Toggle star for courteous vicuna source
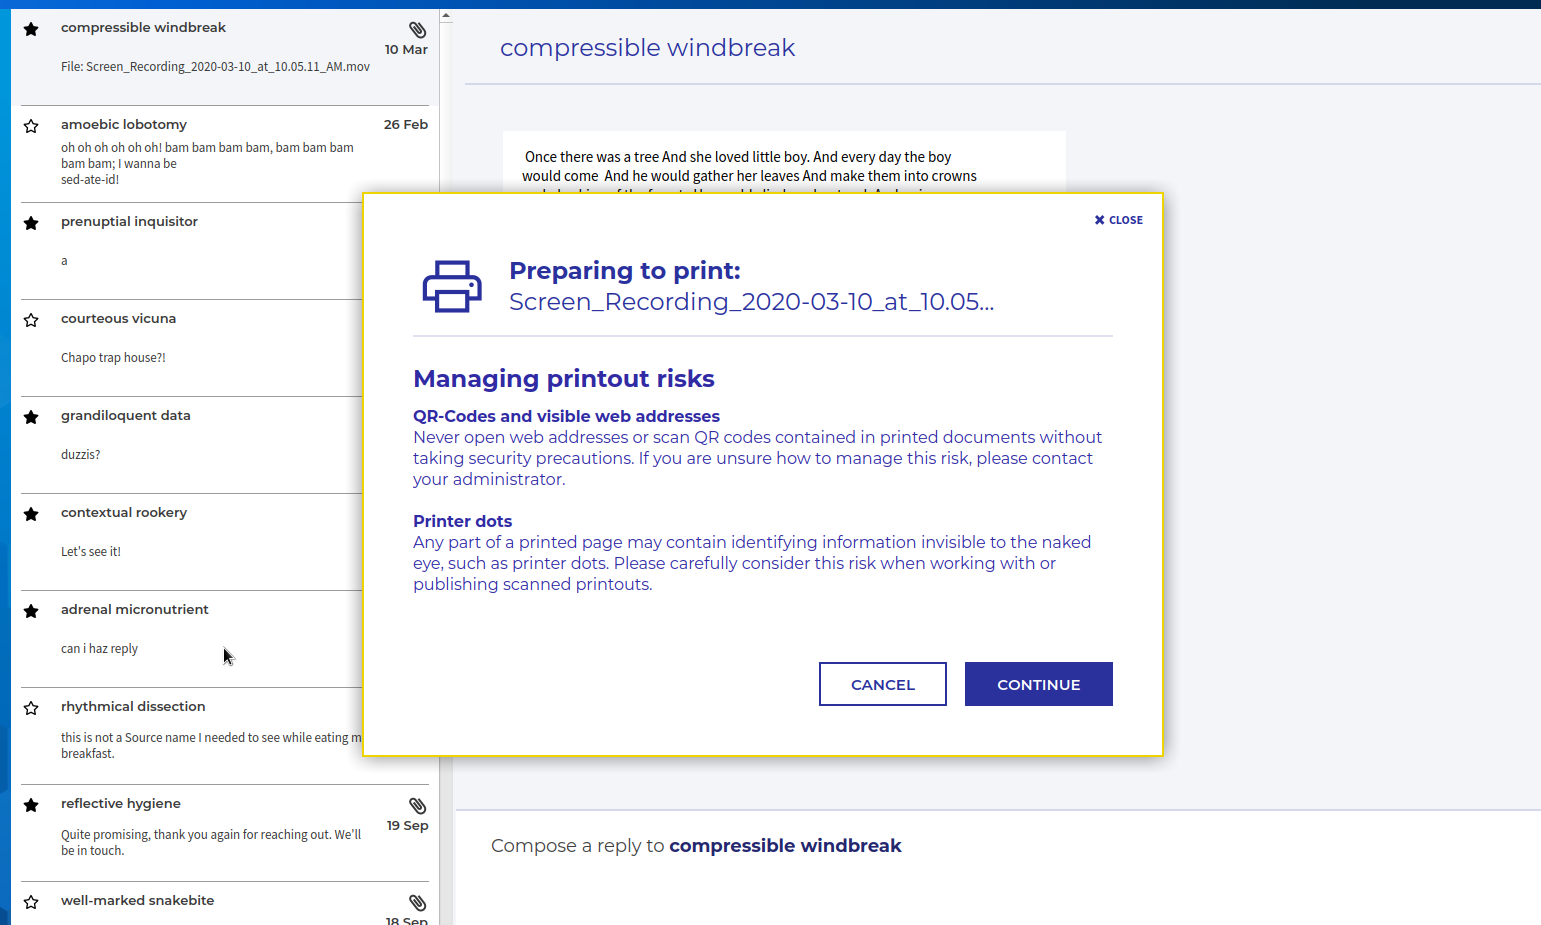 (x=31, y=320)
